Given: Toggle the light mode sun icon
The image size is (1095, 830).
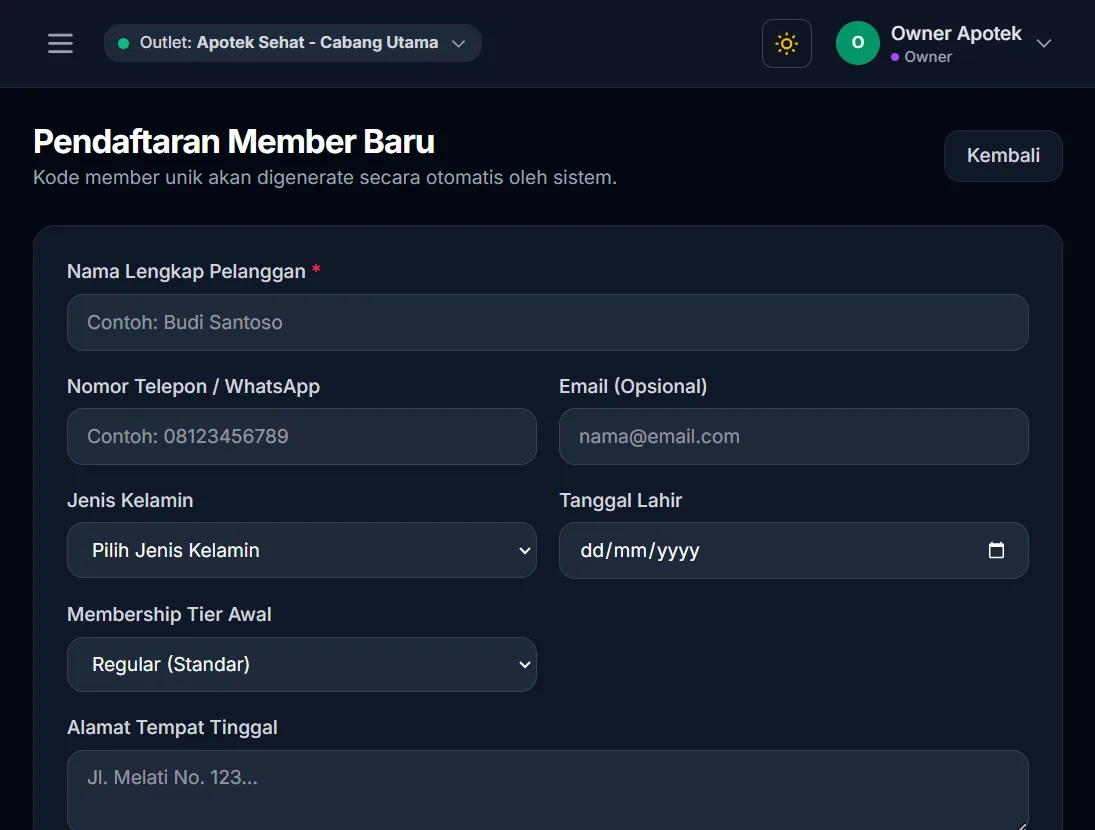Looking at the screenshot, I should (786, 43).
